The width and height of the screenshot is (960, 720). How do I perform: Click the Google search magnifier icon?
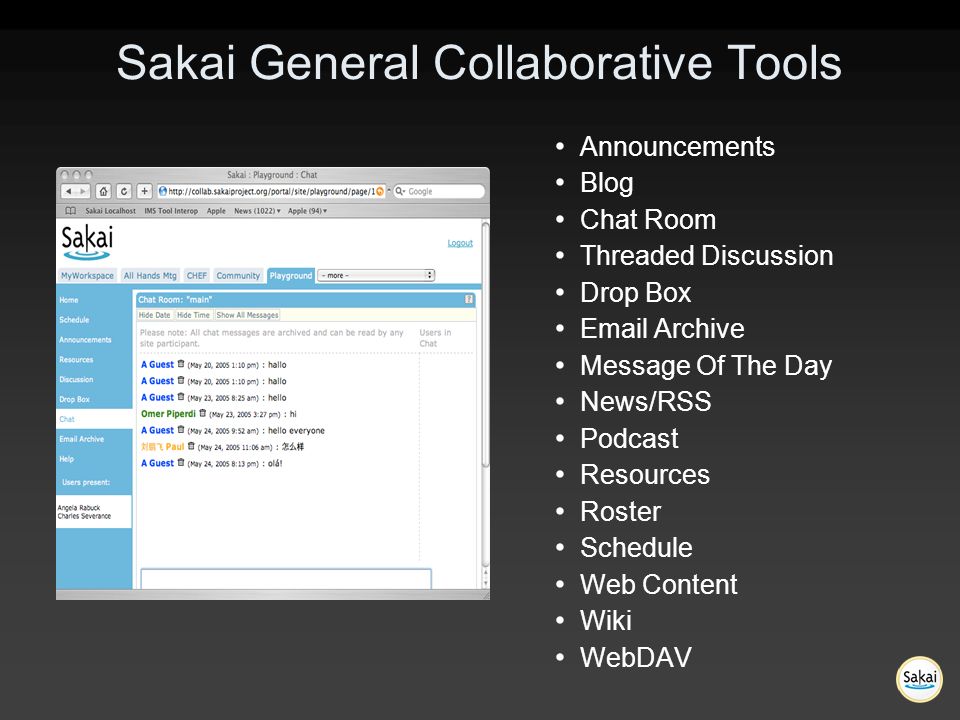400,192
